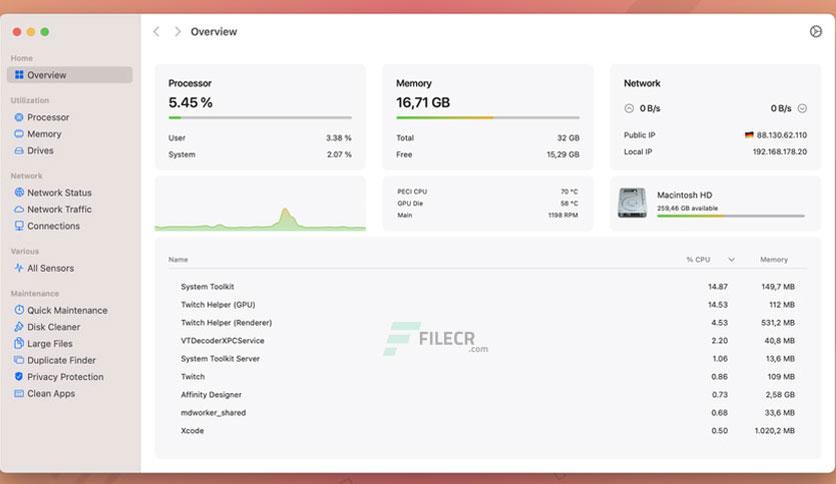Sort the table by % CPU header
The width and height of the screenshot is (836, 484).
(698, 260)
